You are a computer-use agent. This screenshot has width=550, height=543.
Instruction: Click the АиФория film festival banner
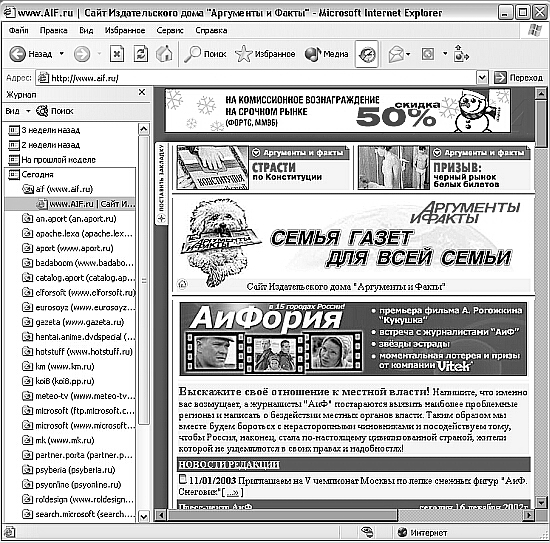[x=353, y=339]
